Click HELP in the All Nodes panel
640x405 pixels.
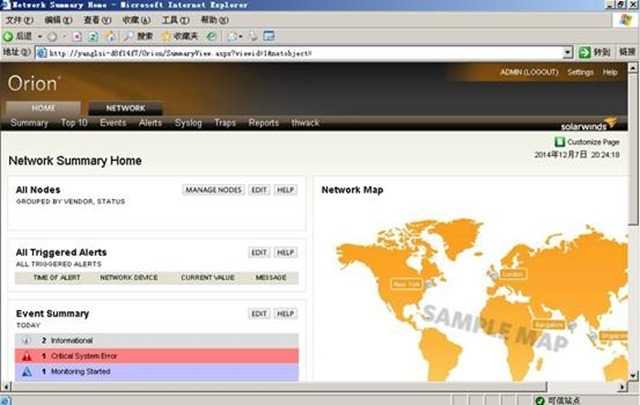click(285, 190)
